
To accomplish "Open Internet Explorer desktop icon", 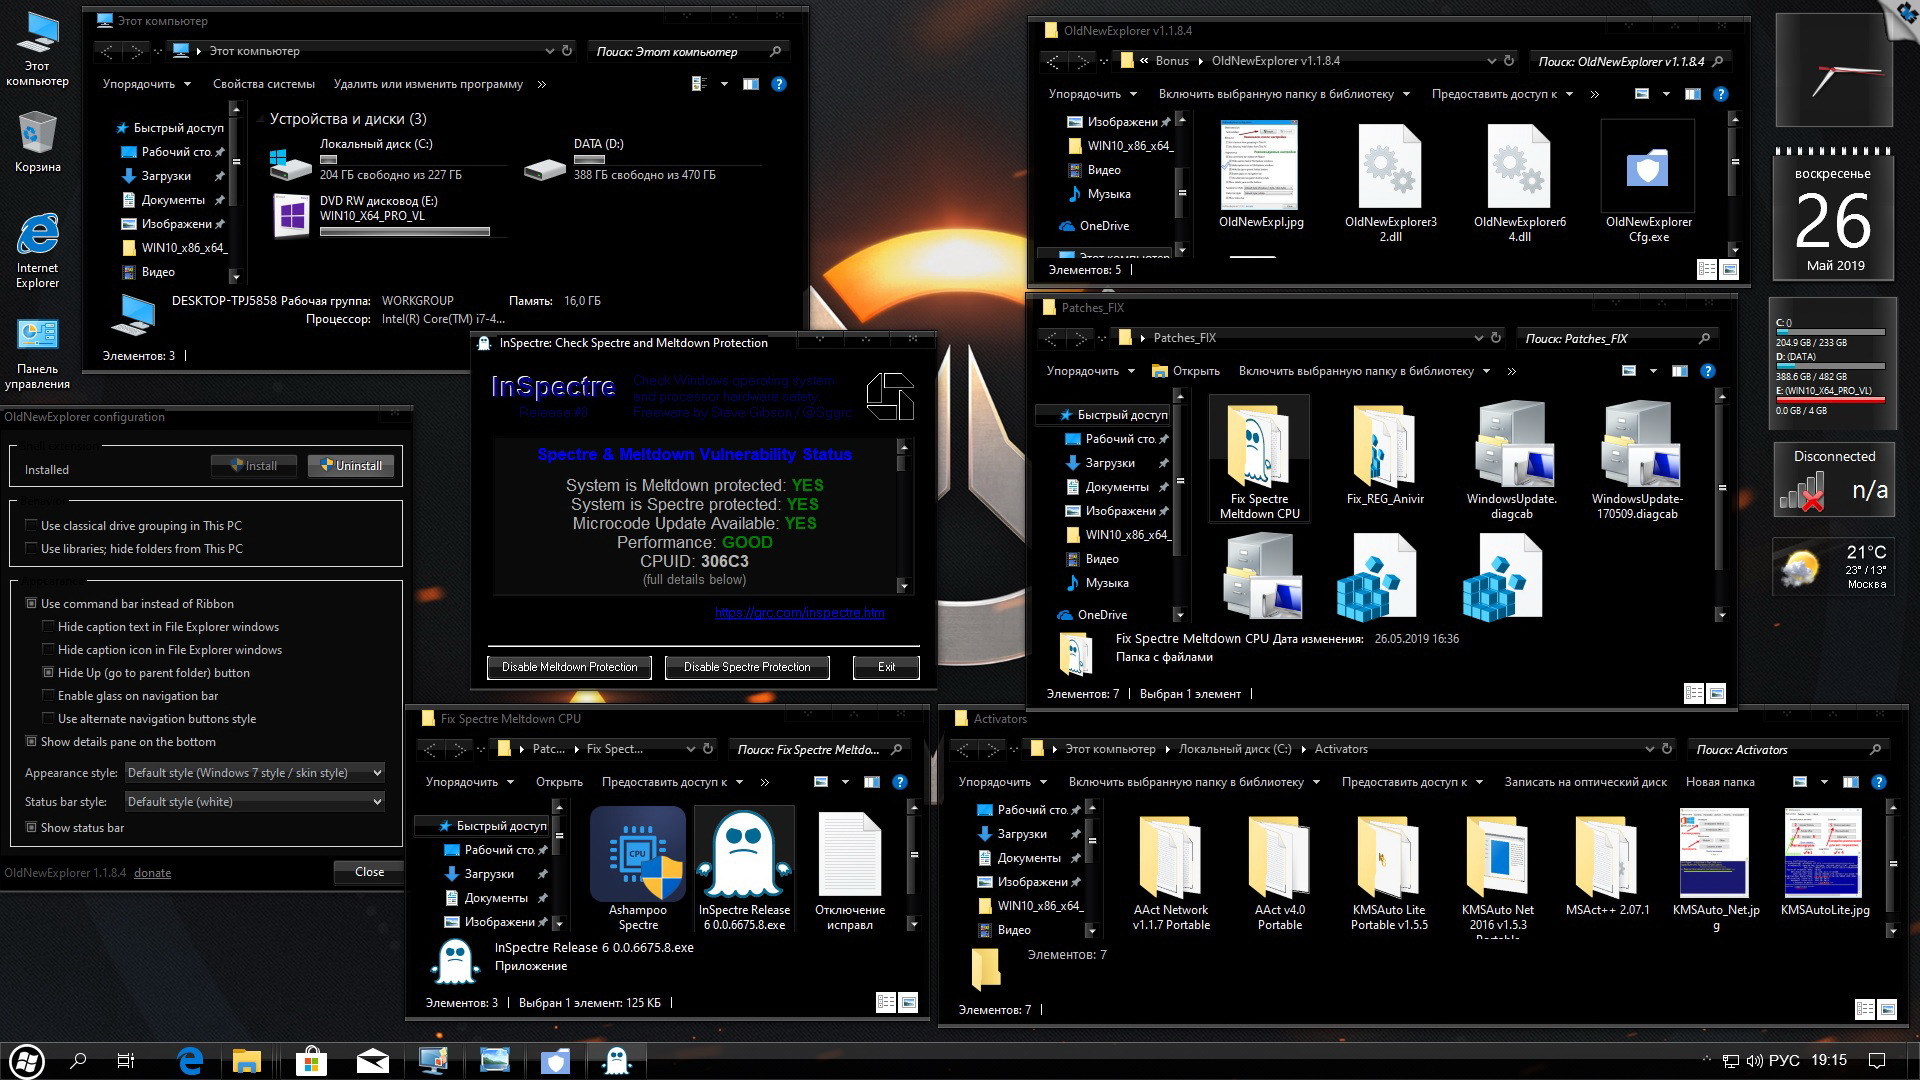I will point(38,250).
